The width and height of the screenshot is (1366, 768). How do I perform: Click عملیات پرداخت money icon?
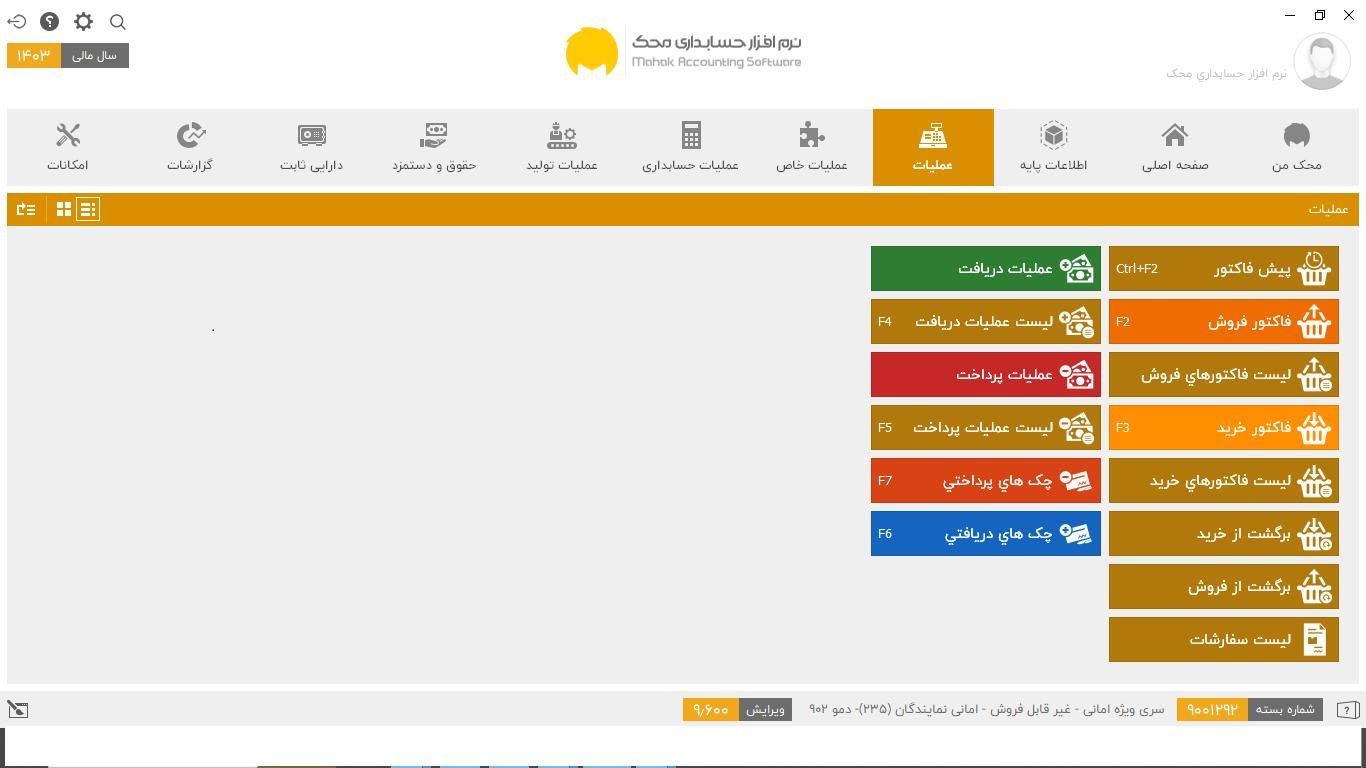click(x=1076, y=374)
